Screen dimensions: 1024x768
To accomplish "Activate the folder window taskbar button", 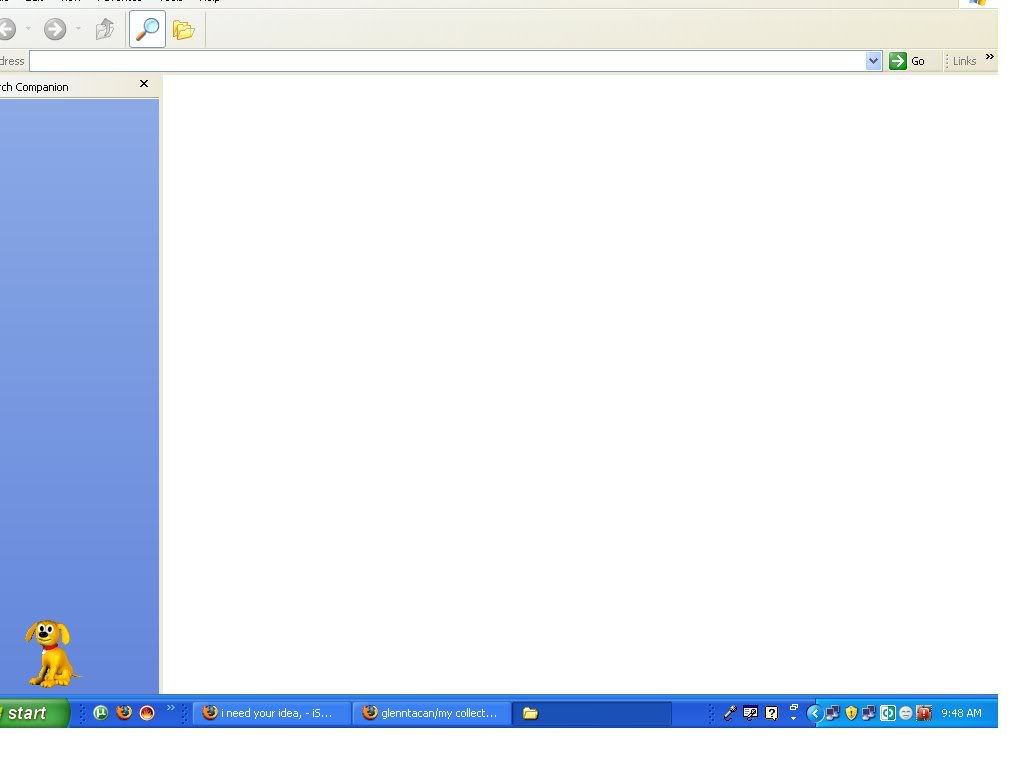I will pos(592,713).
